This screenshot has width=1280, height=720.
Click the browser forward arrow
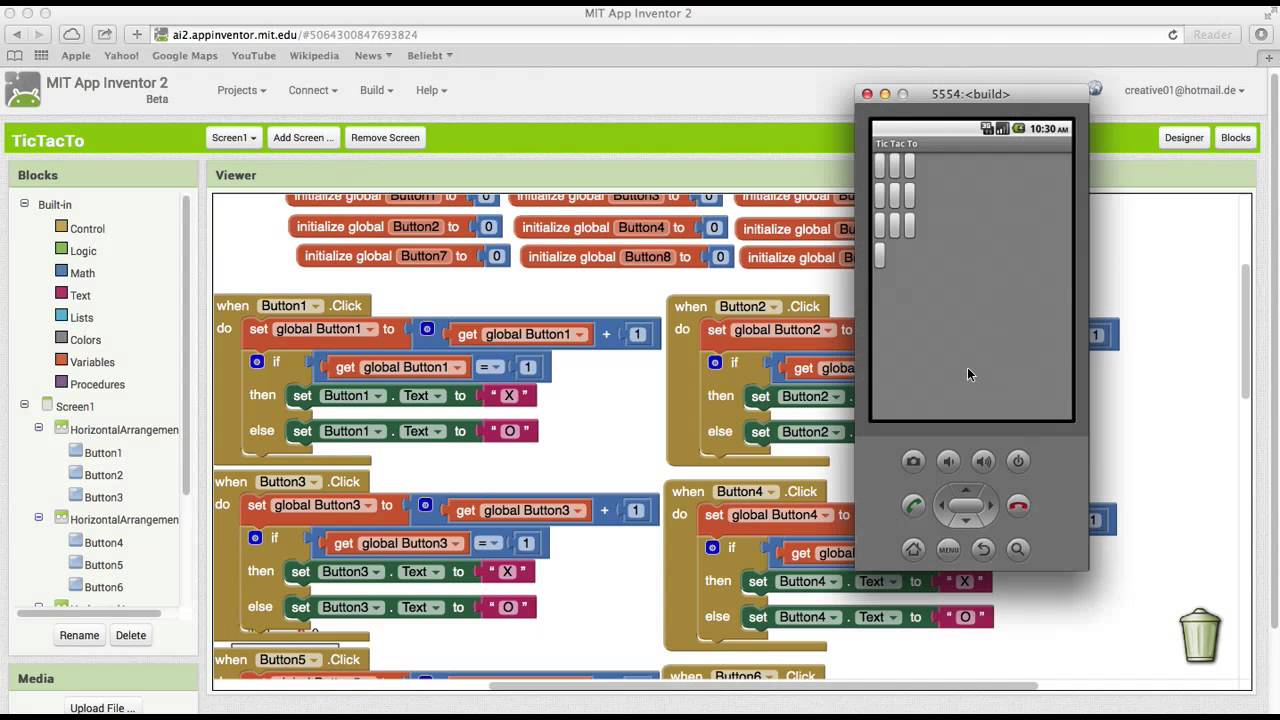[39, 34]
